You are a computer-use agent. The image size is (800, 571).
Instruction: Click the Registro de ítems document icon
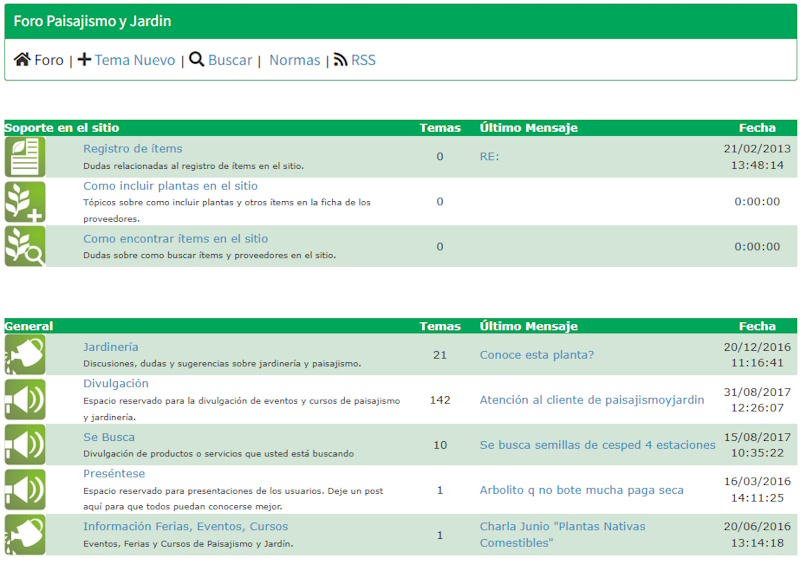coord(25,157)
